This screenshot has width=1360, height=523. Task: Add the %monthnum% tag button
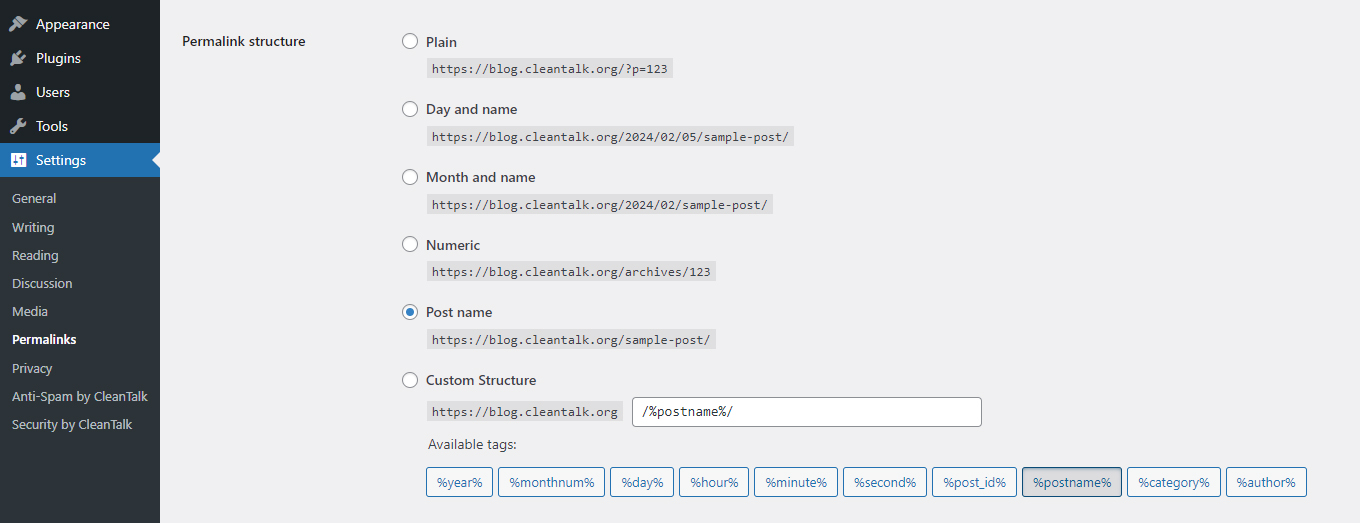click(x=551, y=483)
